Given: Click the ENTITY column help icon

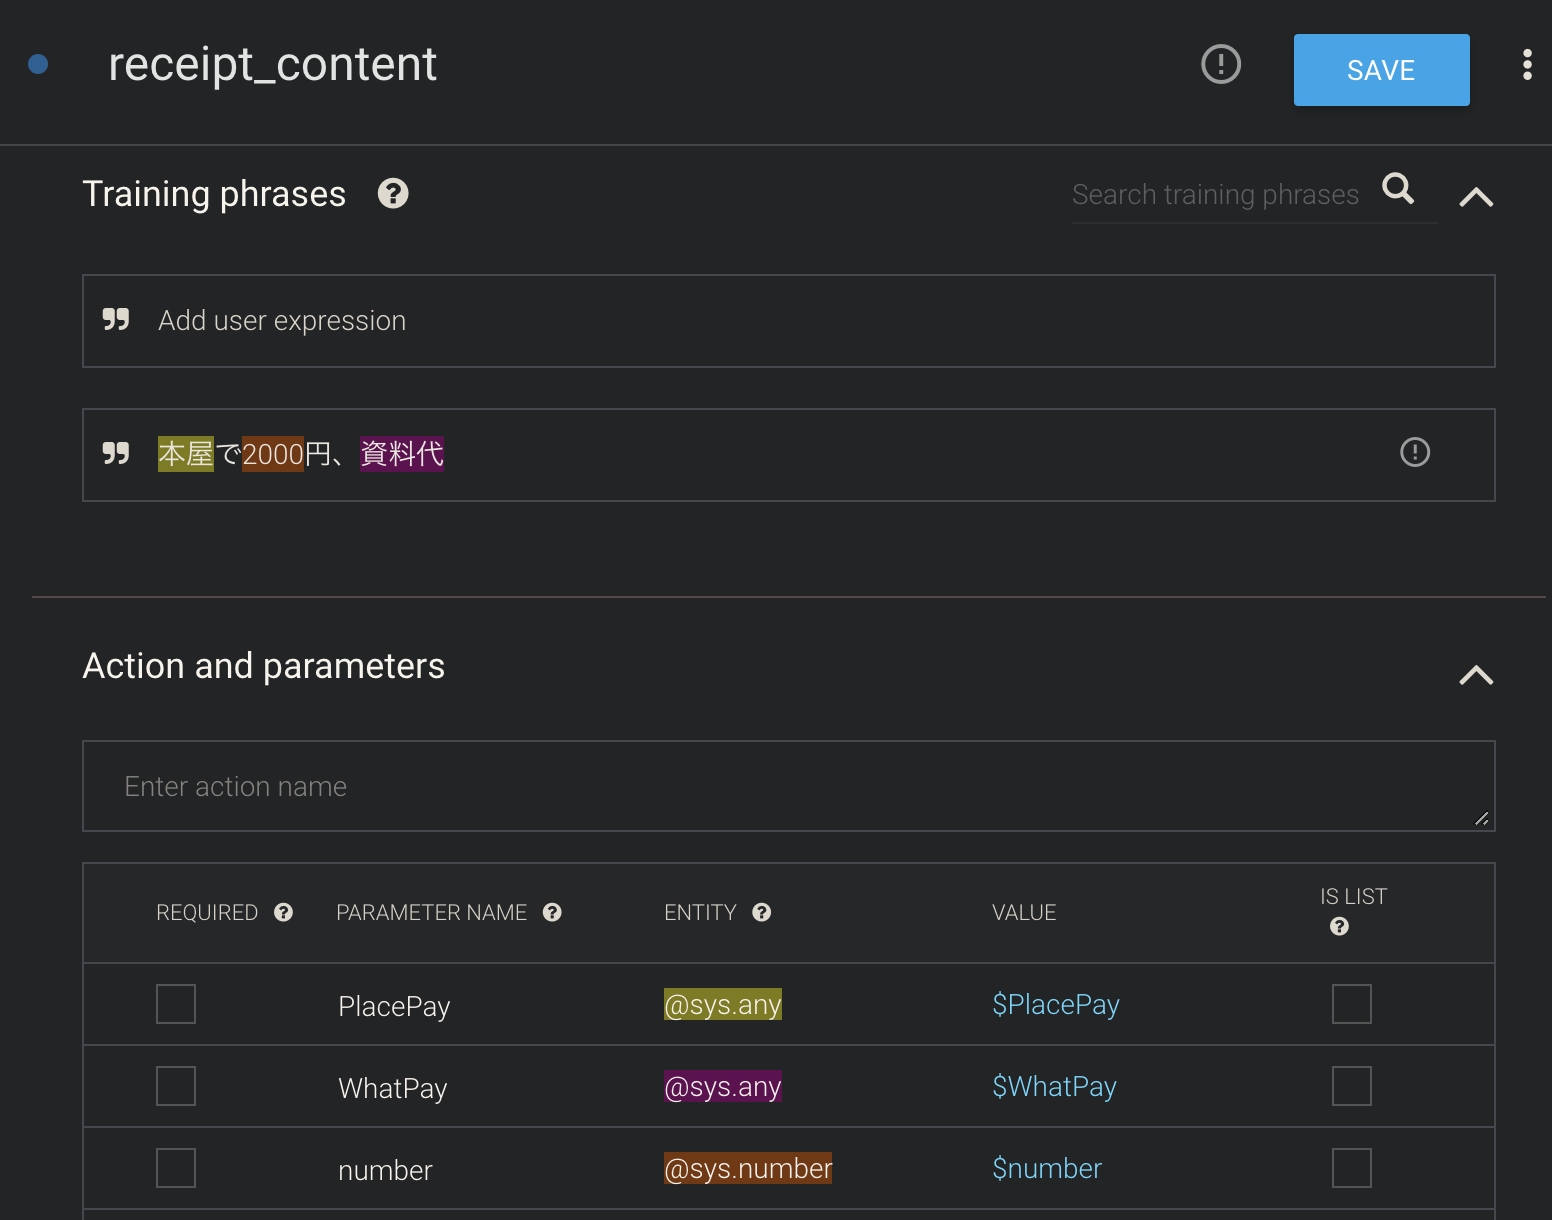Looking at the screenshot, I should click(x=761, y=912).
